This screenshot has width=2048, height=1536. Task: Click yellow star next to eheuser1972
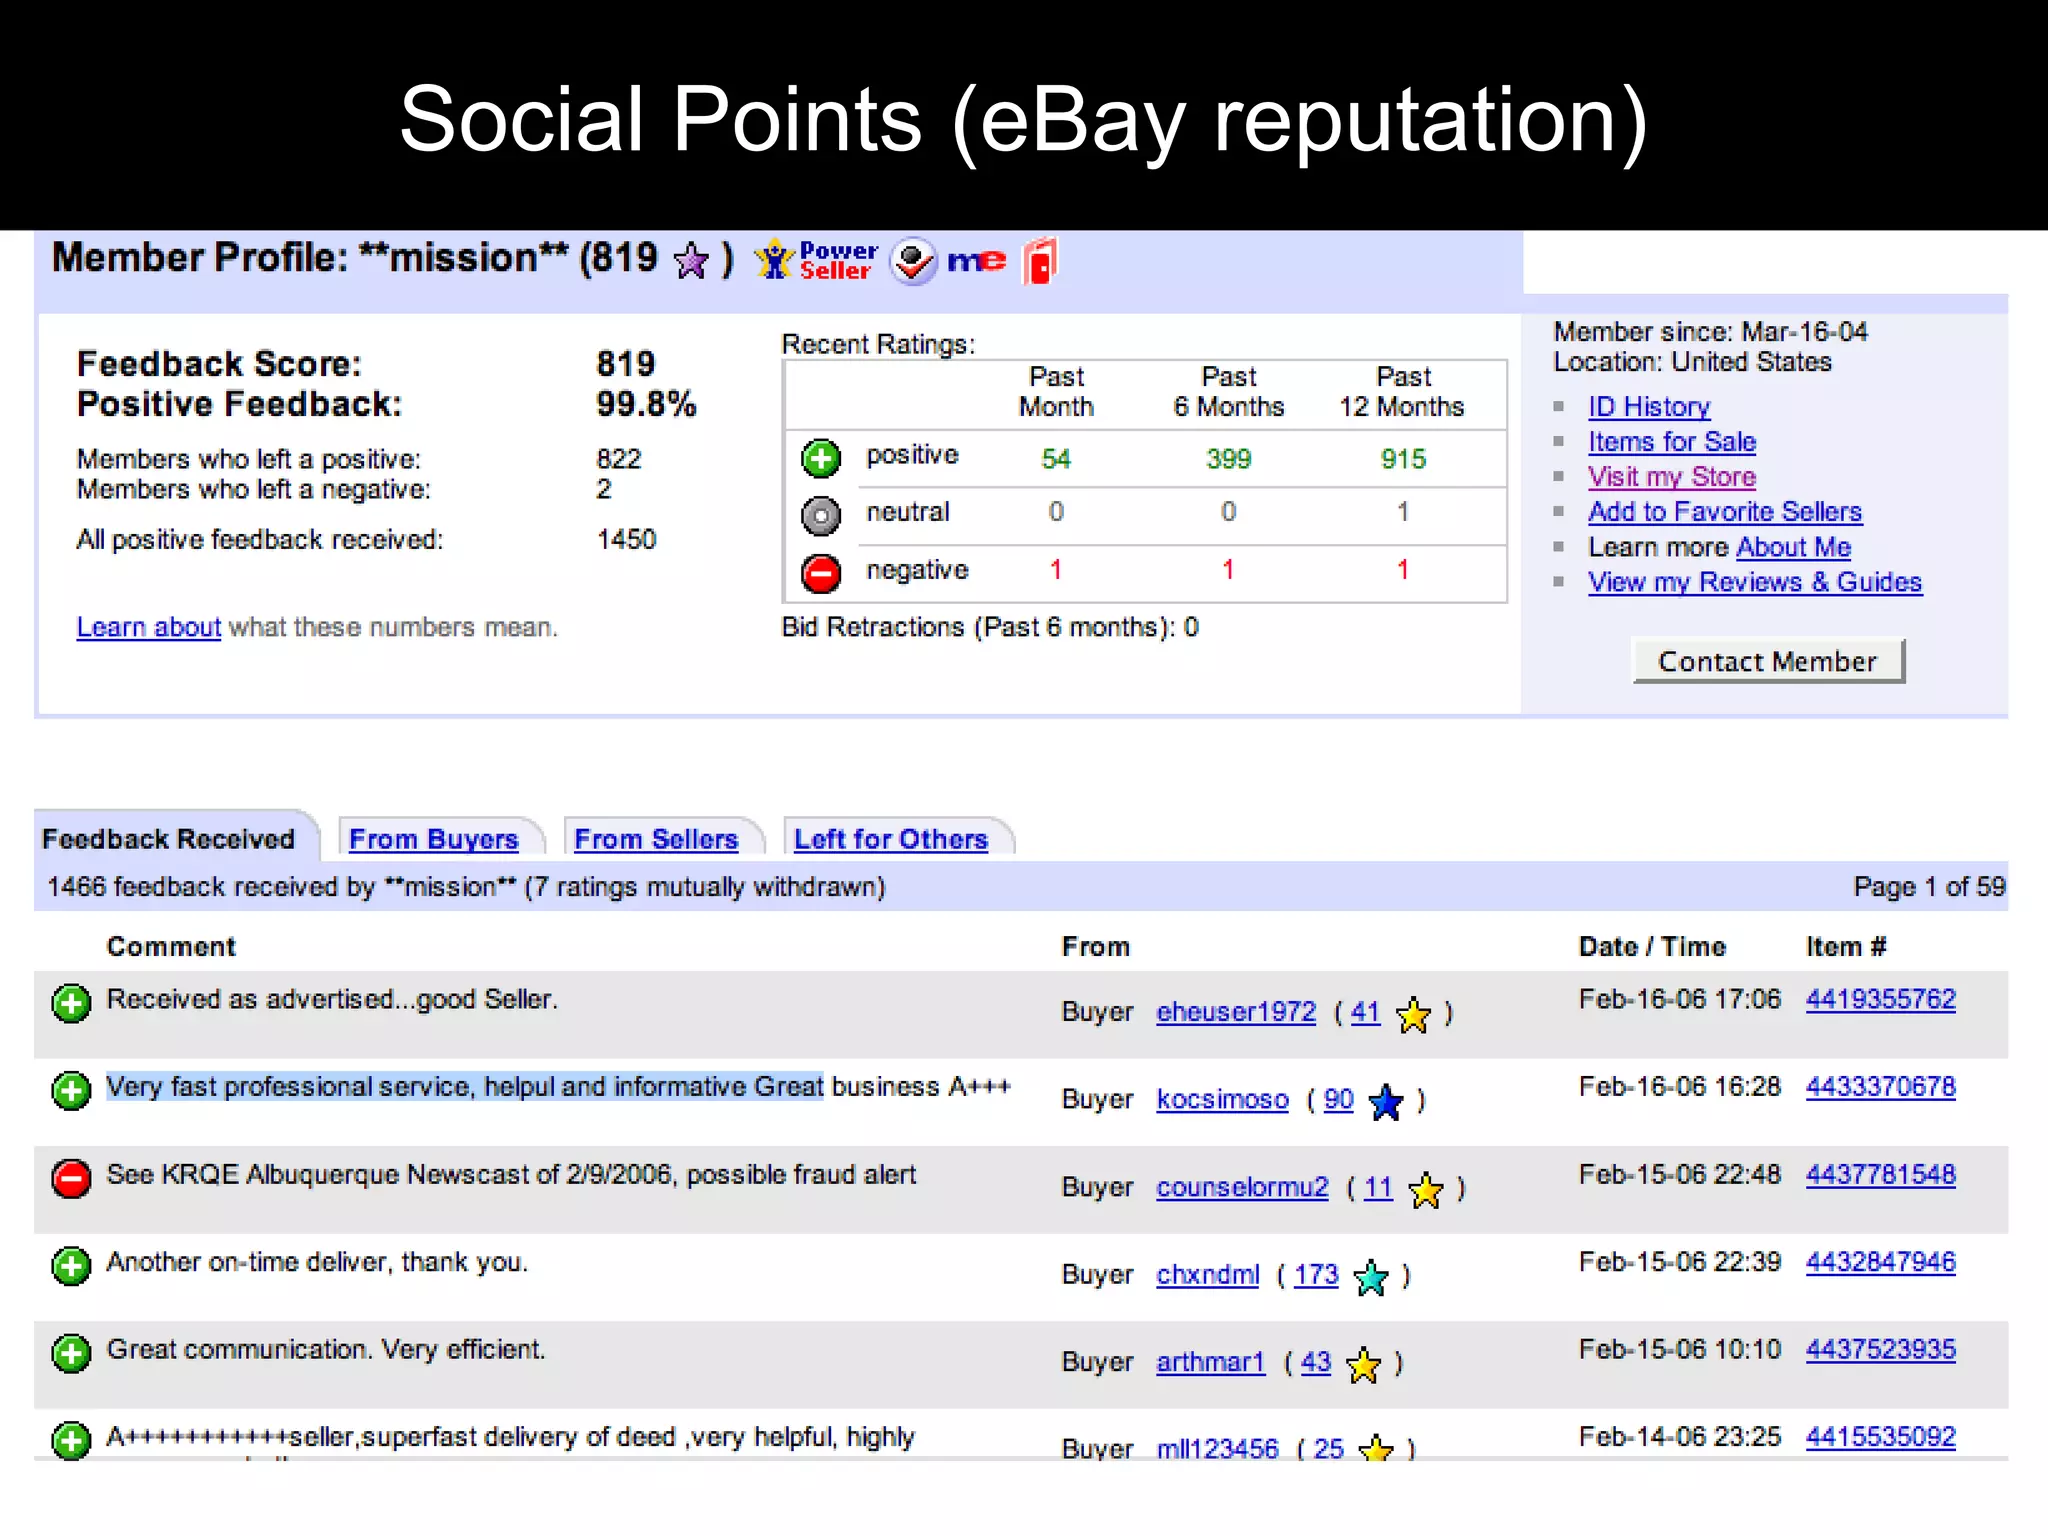click(x=1413, y=1015)
